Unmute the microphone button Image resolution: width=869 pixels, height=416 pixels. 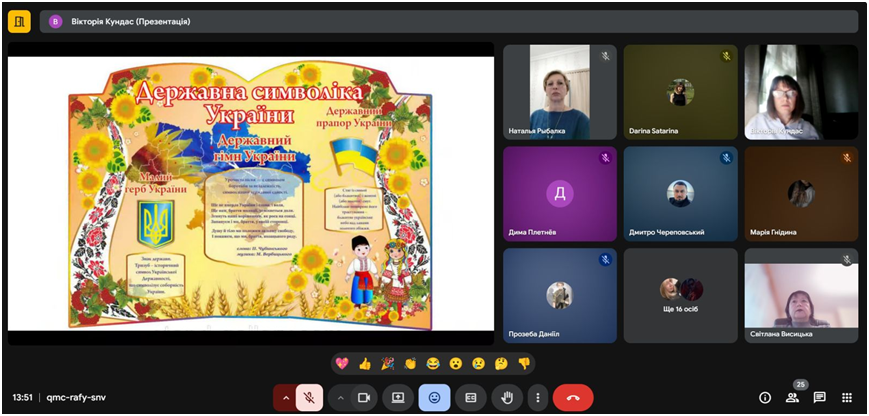pyautogui.click(x=310, y=397)
